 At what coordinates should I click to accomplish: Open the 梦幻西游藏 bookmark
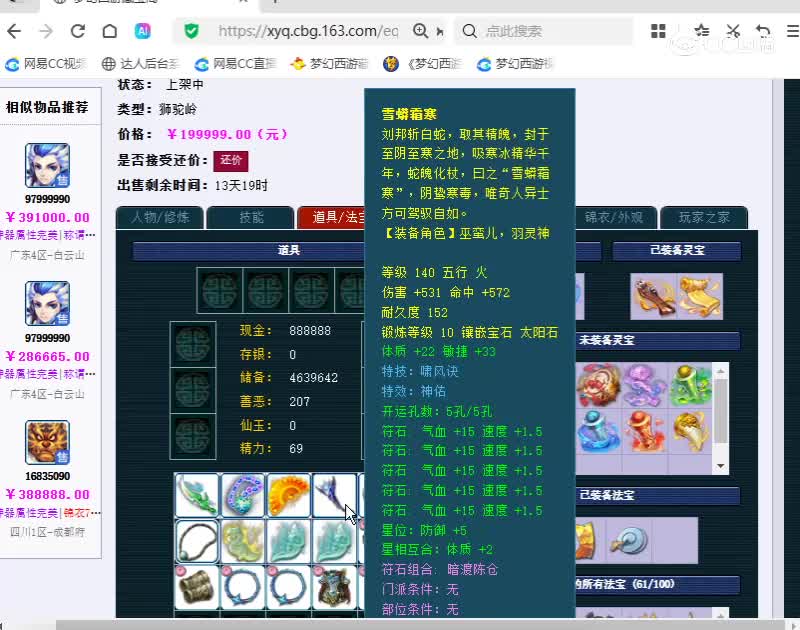pyautogui.click(x=329, y=64)
